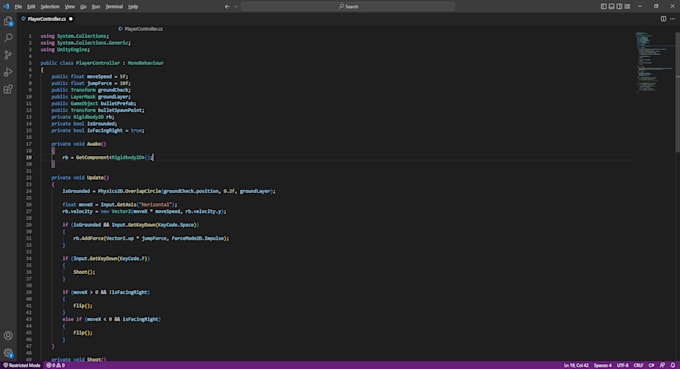Open Customize Layout icon
Screen dimensions: 680x369
pyautogui.click(x=627, y=7)
